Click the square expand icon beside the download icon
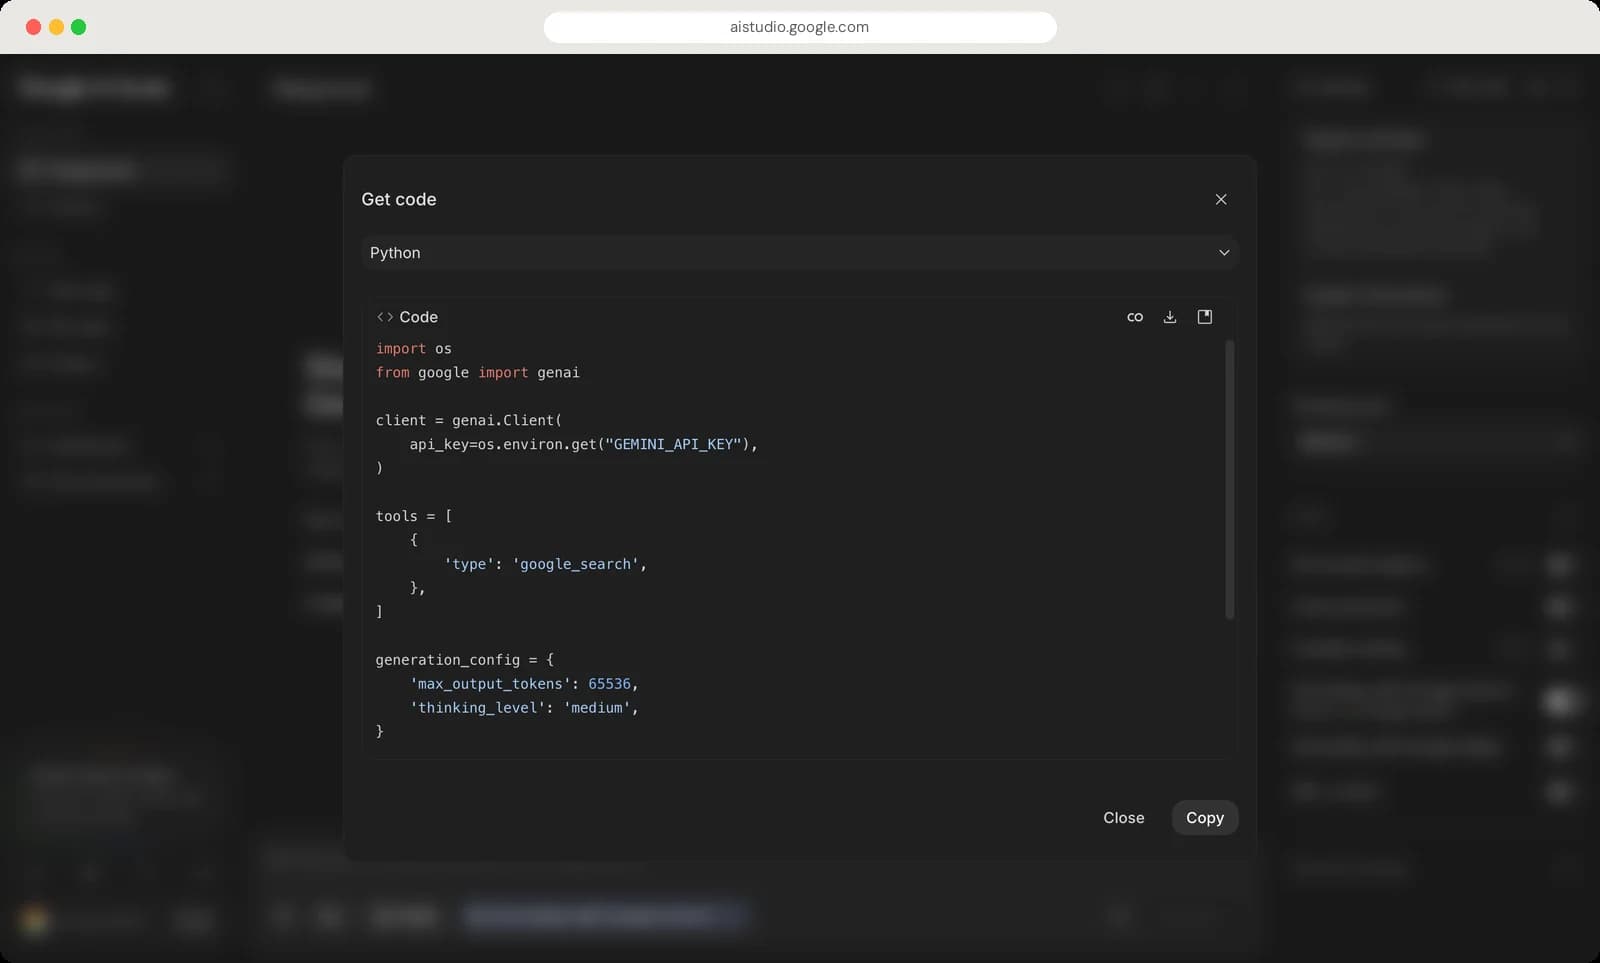Image resolution: width=1600 pixels, height=963 pixels. (1205, 317)
